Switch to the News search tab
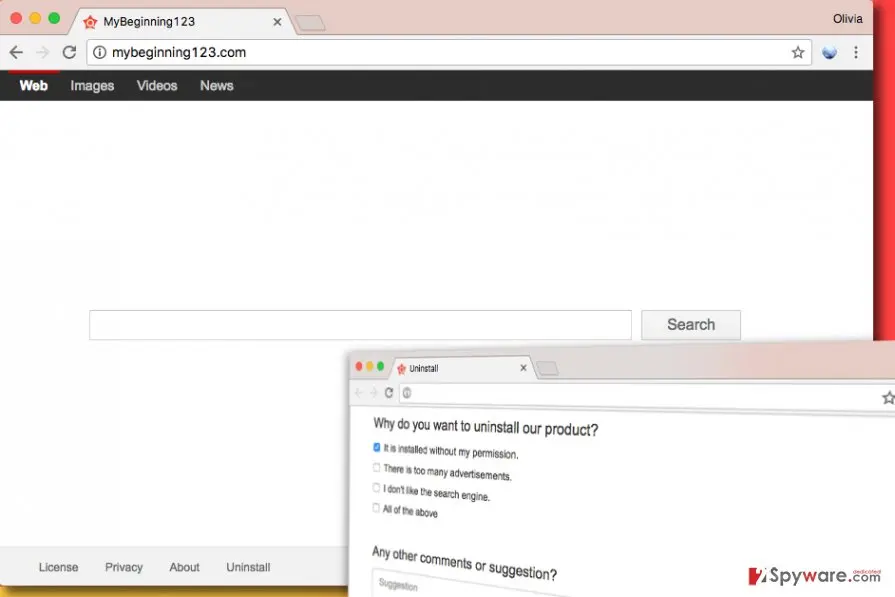The image size is (895, 597). [216, 86]
